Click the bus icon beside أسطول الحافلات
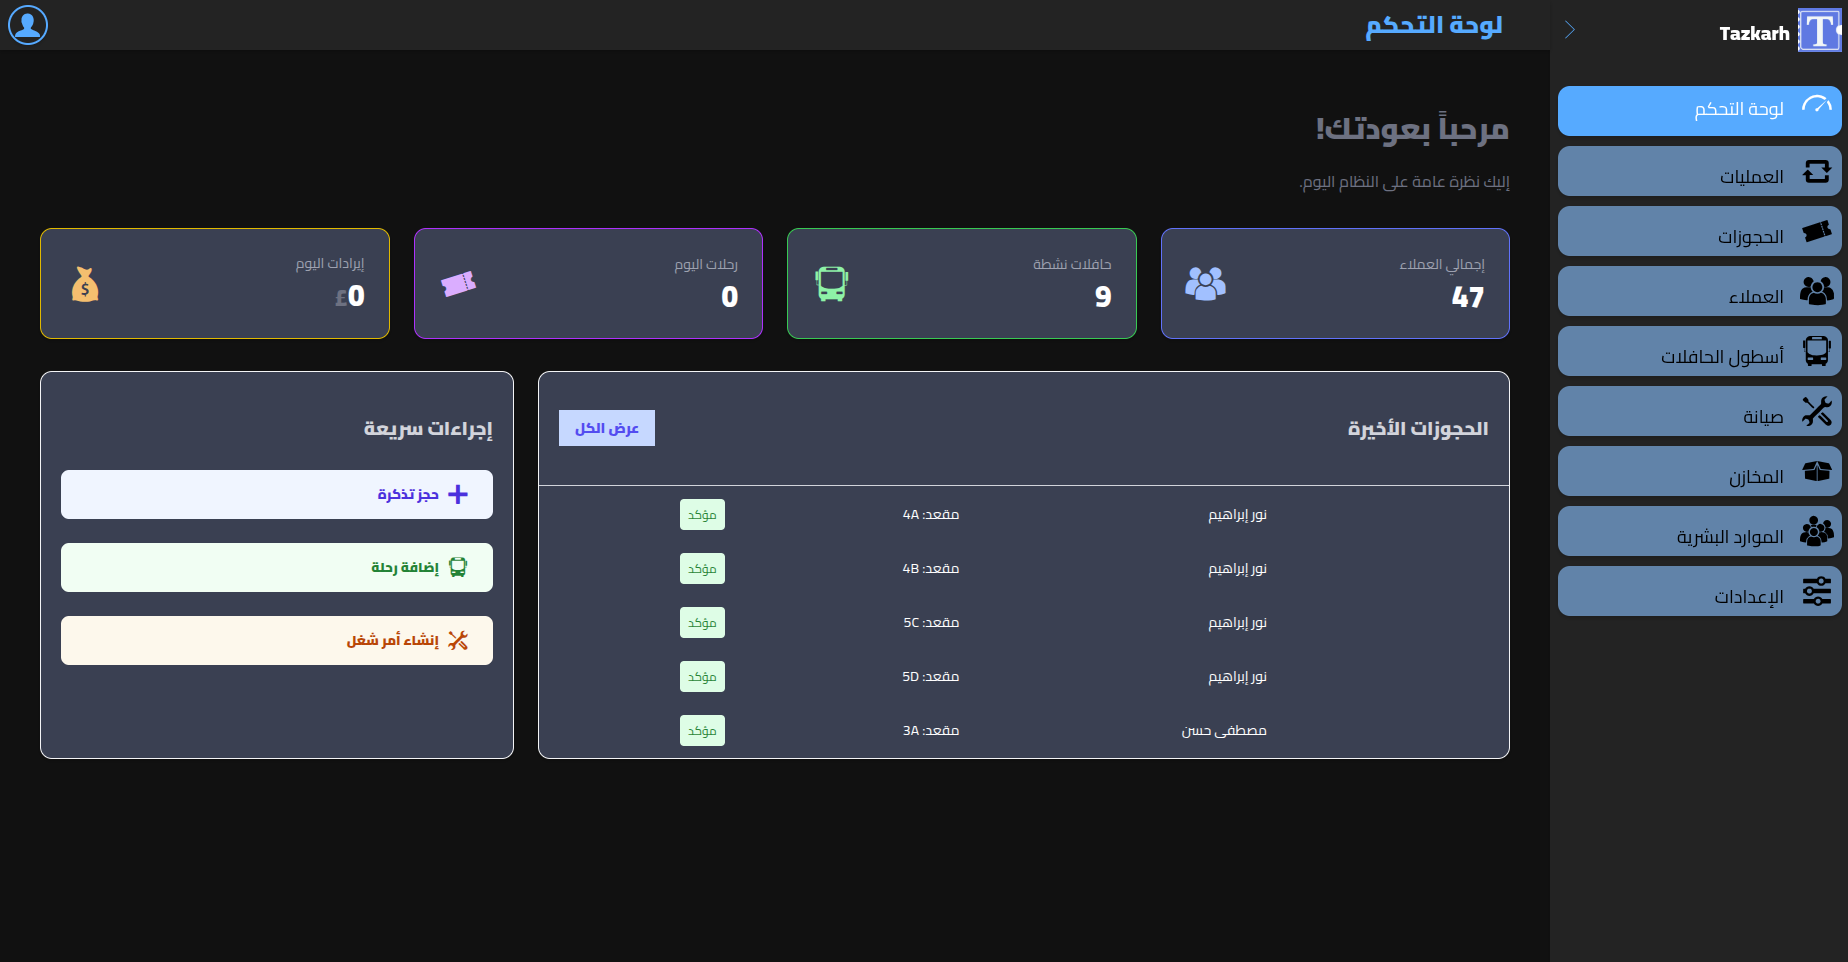 pyautogui.click(x=1816, y=351)
